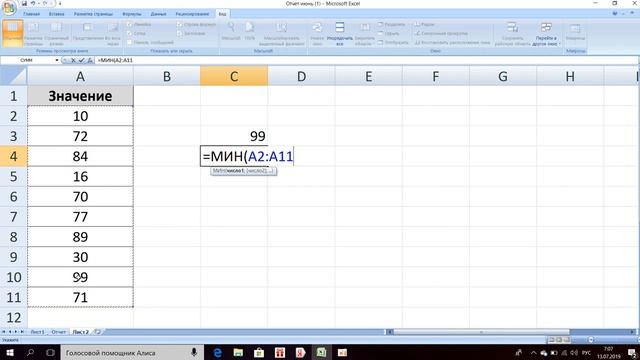Click the status bar zoom slider
The height and width of the screenshot is (360, 640).
pos(591,340)
